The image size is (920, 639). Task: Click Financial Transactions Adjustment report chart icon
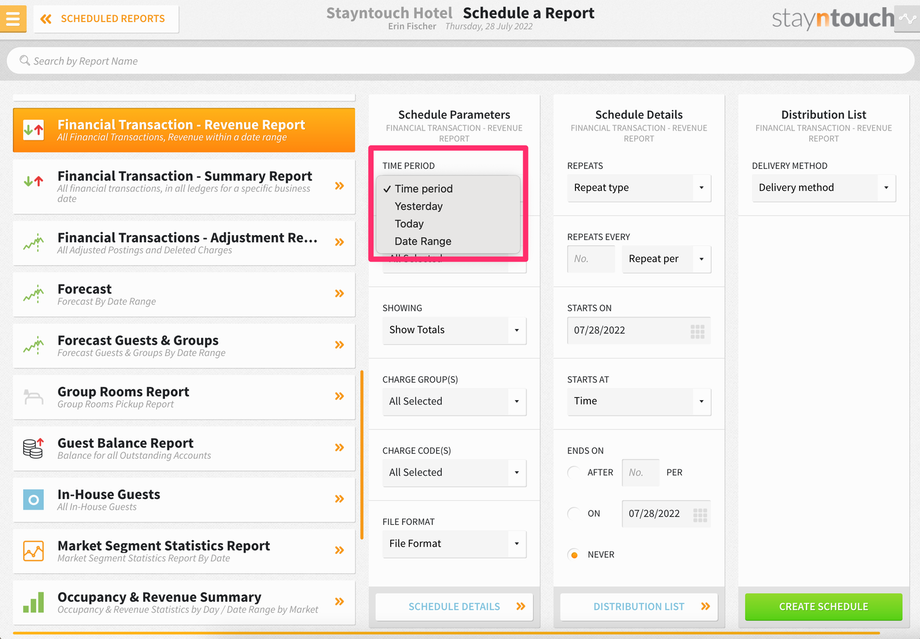coord(33,242)
